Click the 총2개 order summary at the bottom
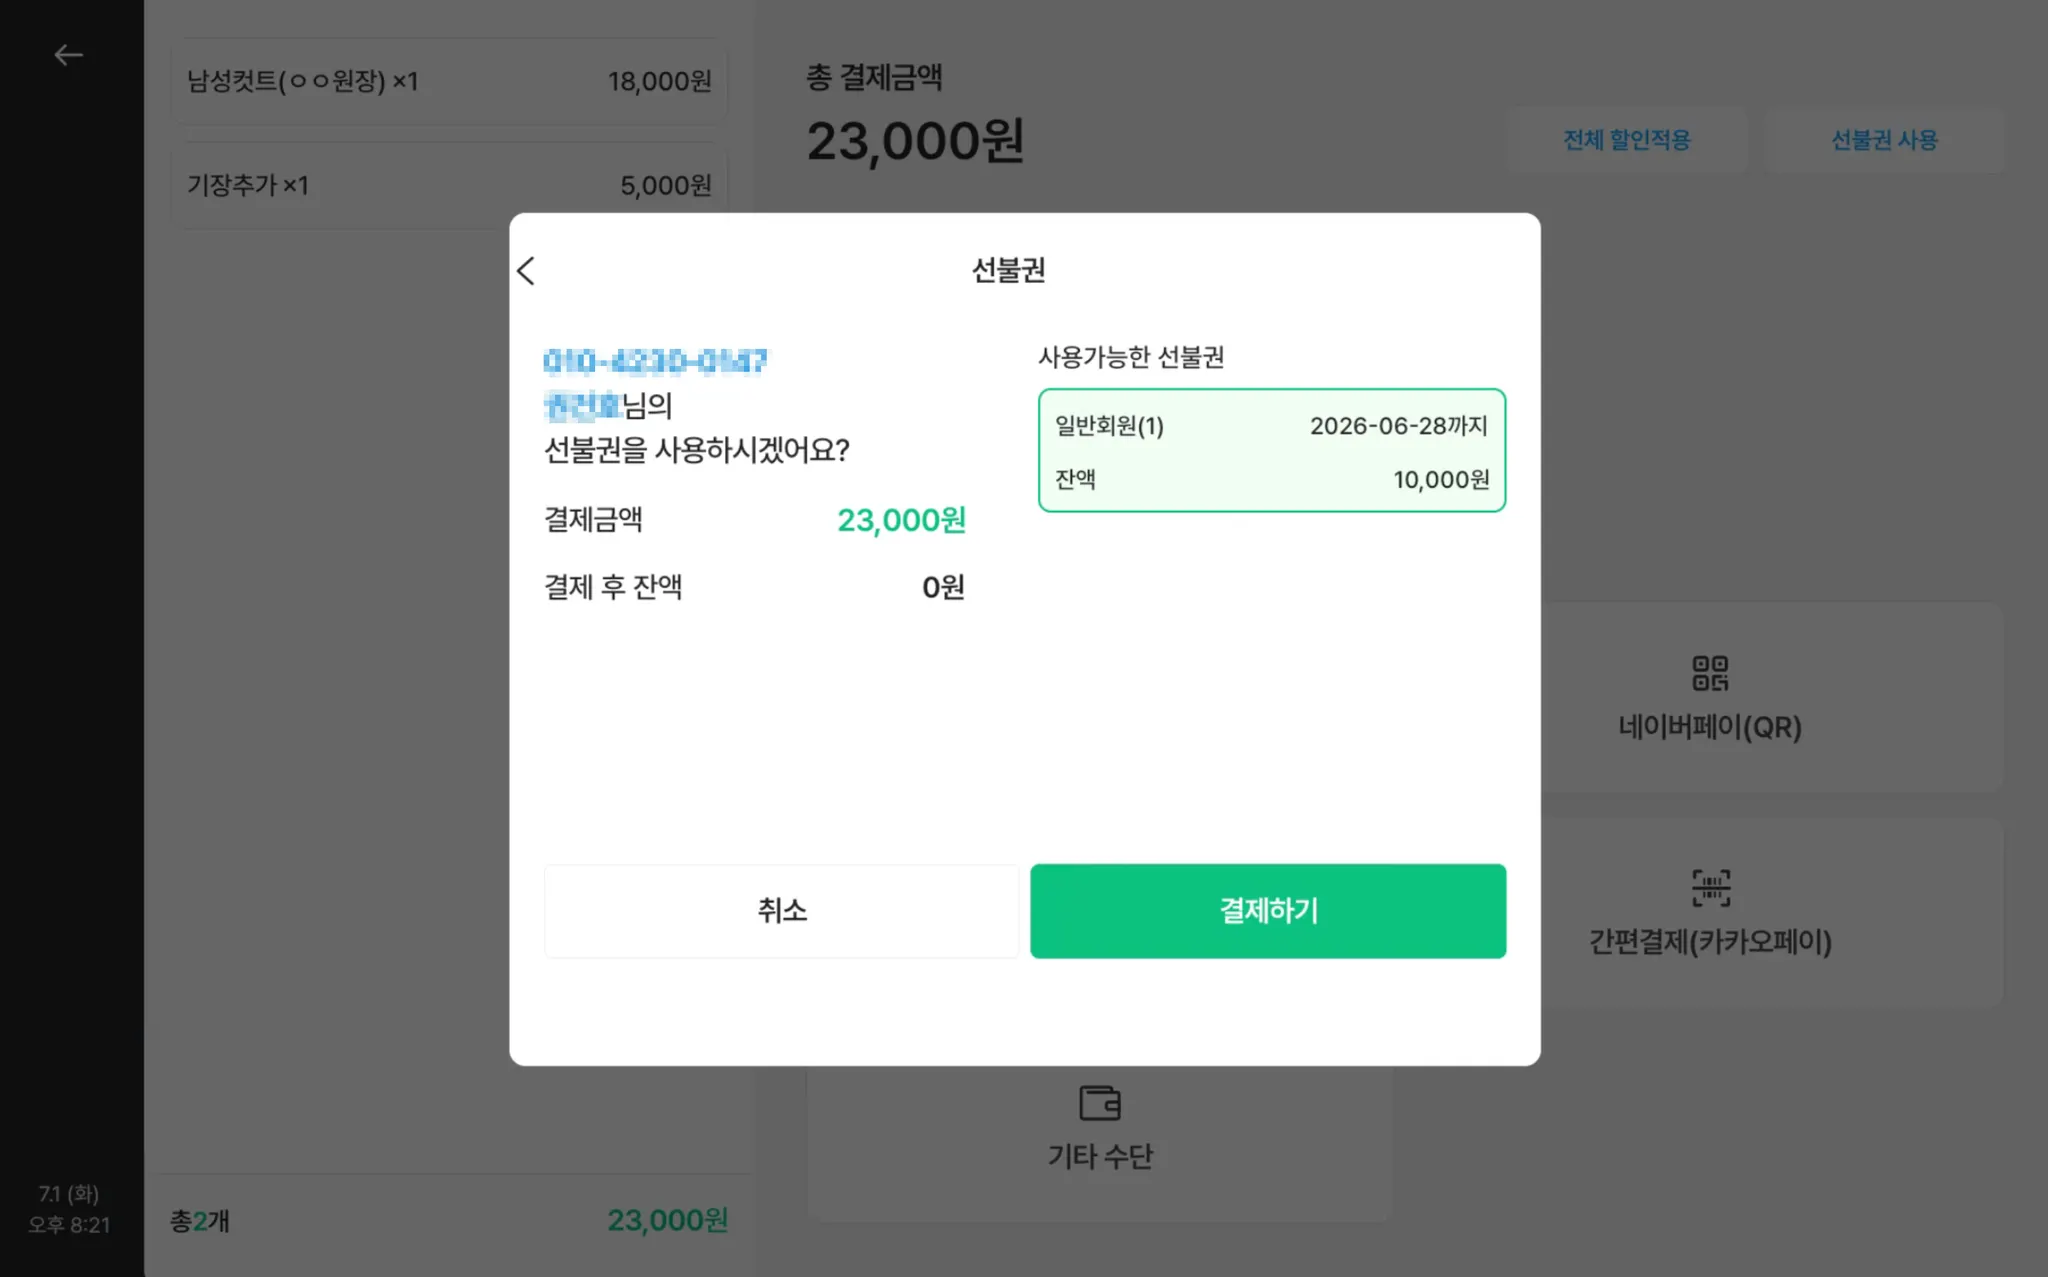The height and width of the screenshot is (1277, 2048). tap(200, 1220)
